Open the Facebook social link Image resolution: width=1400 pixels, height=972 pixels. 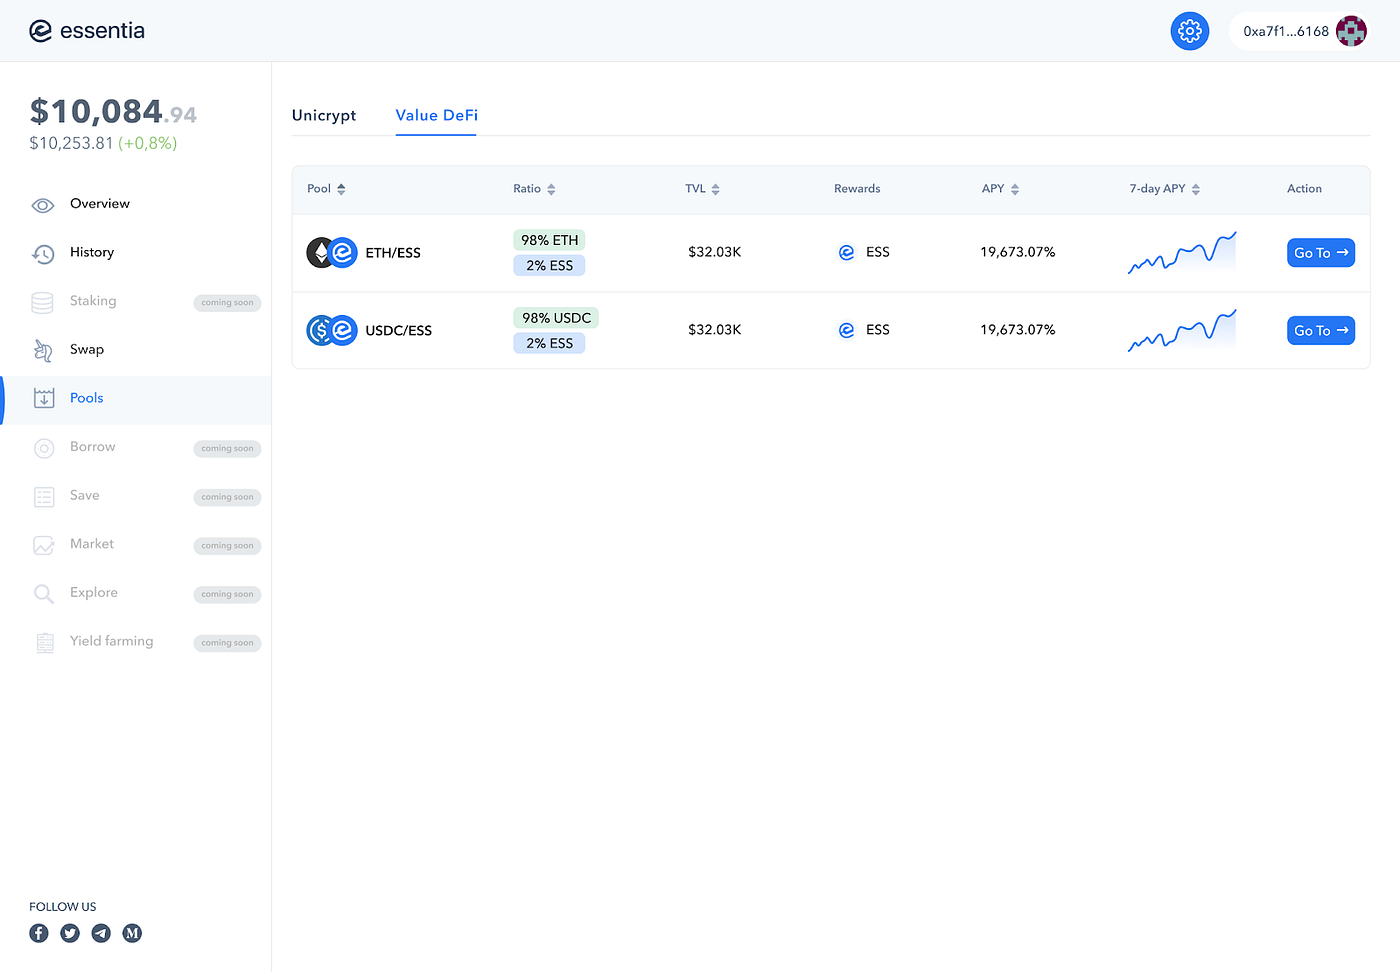(x=39, y=933)
